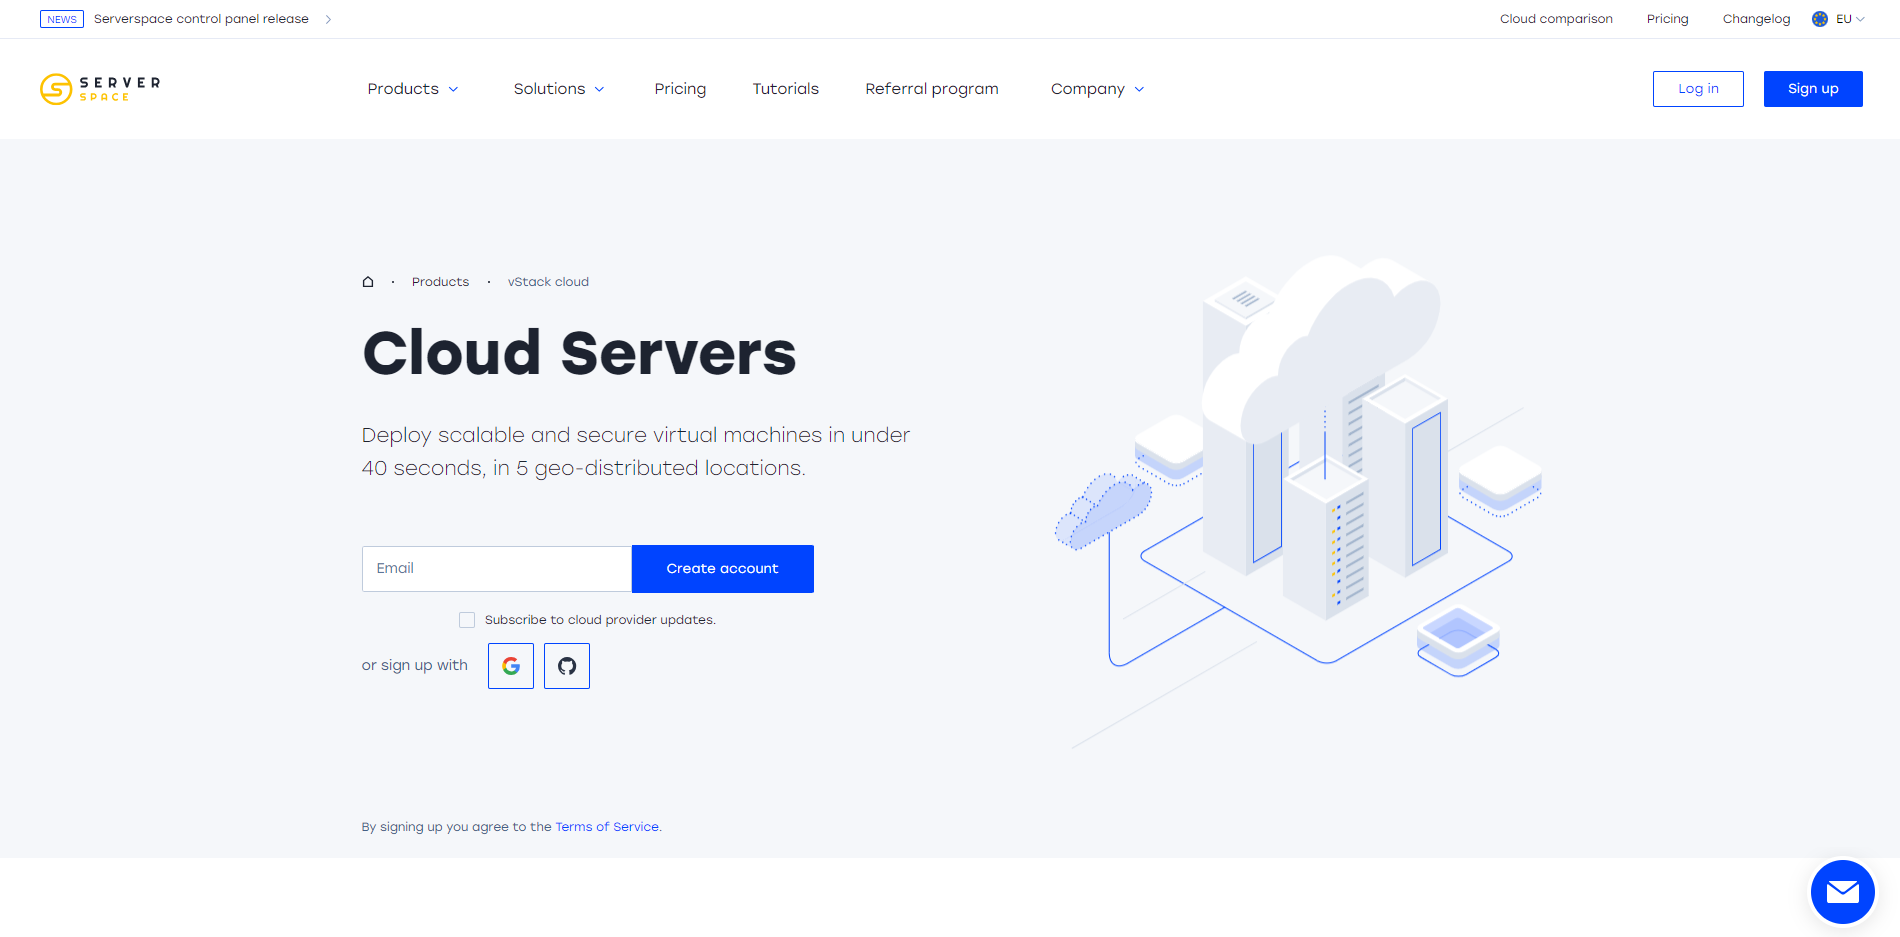Open the mail chat bubble
This screenshot has height=937, width=1900.
1842,892
